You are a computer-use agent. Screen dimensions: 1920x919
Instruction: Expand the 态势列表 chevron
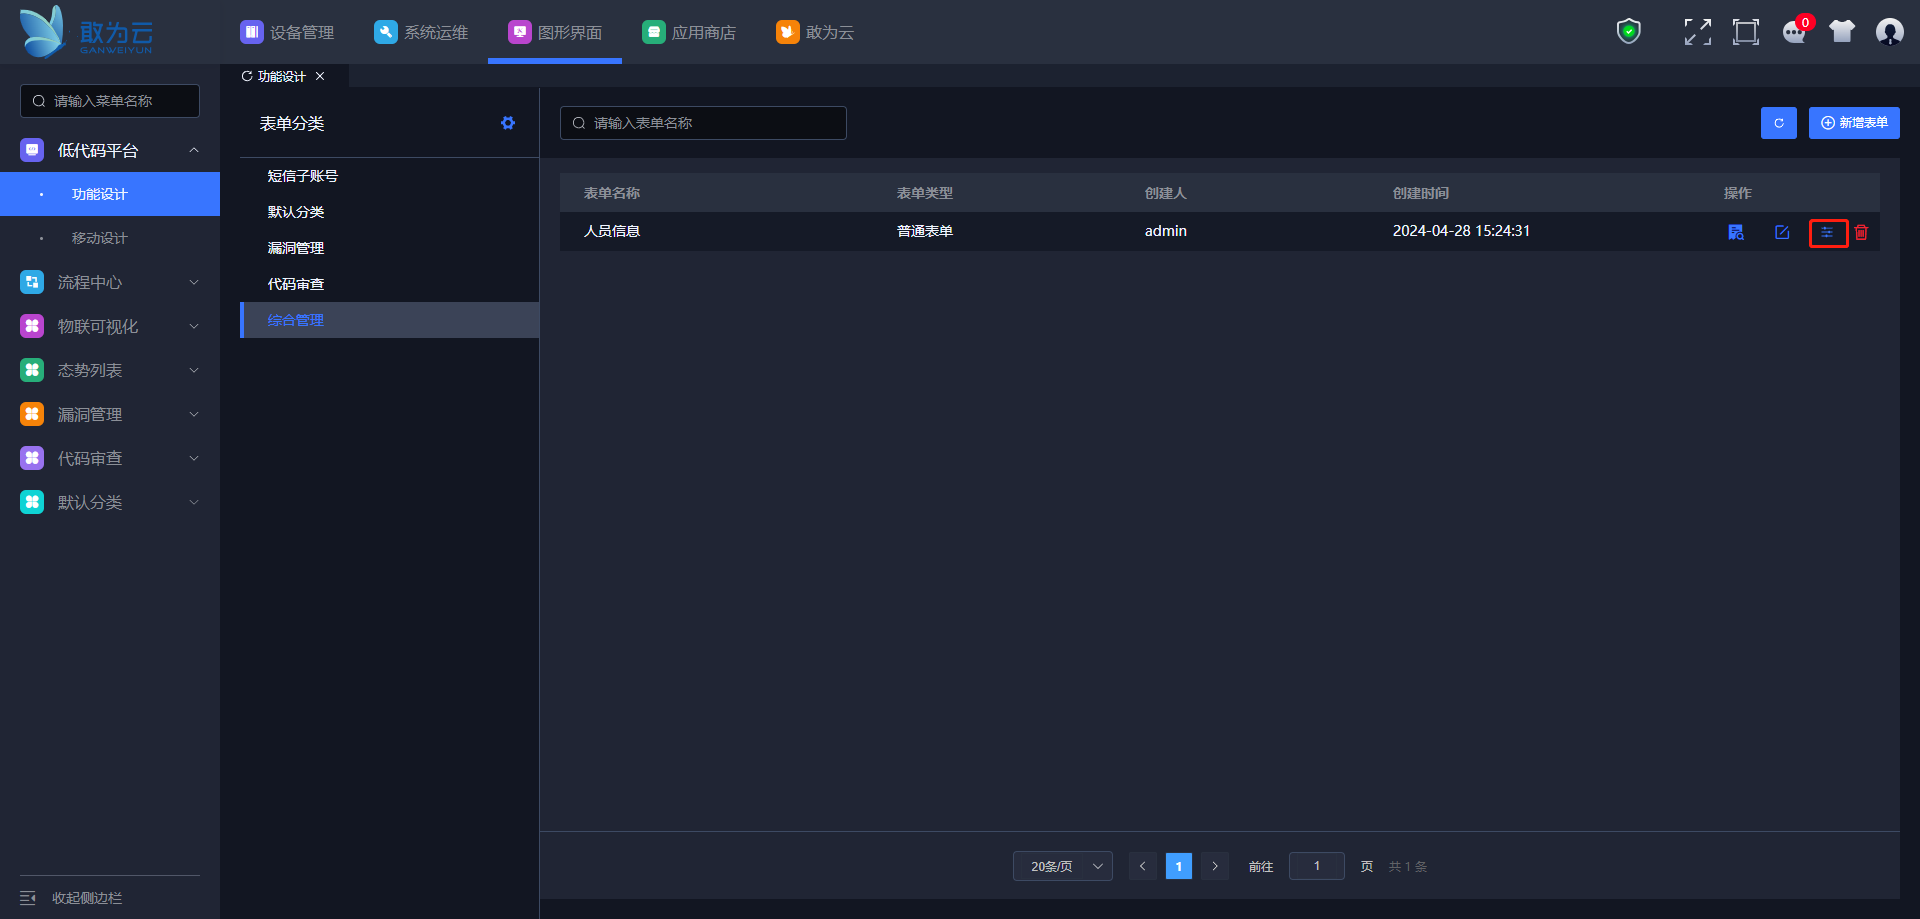[x=194, y=370]
